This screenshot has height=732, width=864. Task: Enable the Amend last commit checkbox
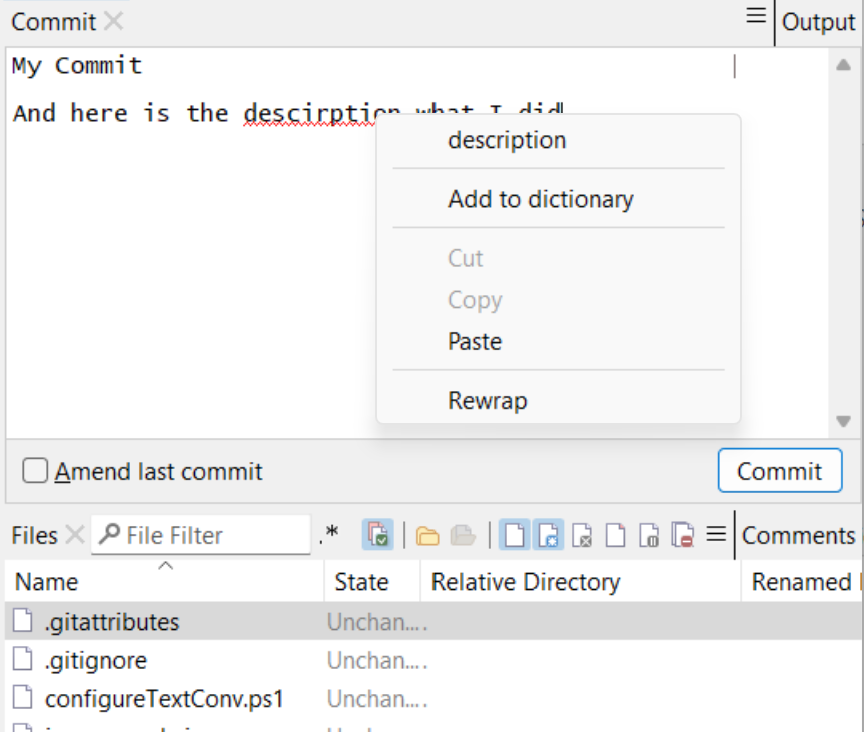click(x=36, y=471)
